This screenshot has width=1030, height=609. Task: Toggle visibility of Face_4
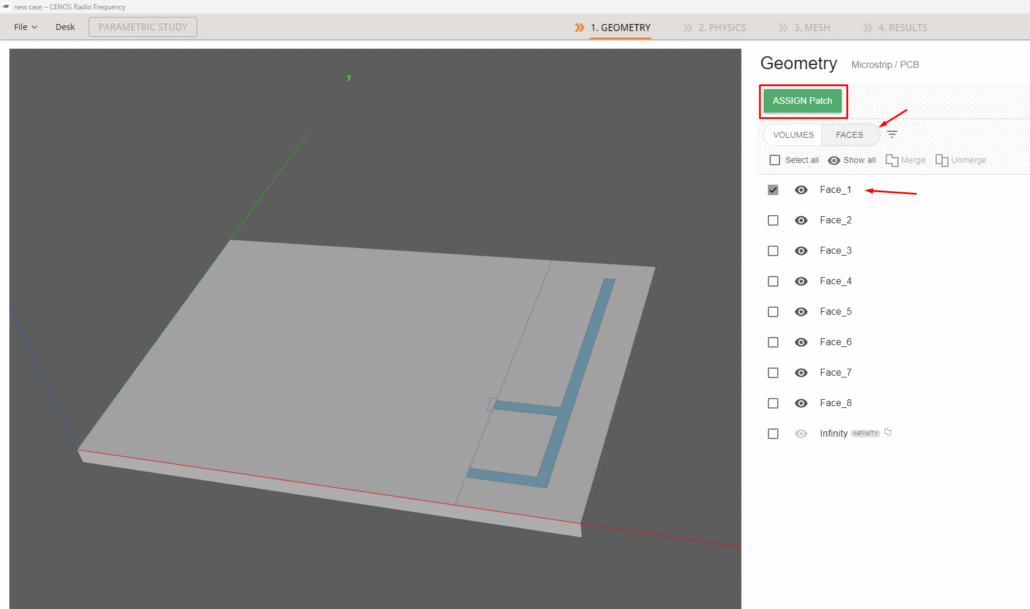pyautogui.click(x=801, y=281)
